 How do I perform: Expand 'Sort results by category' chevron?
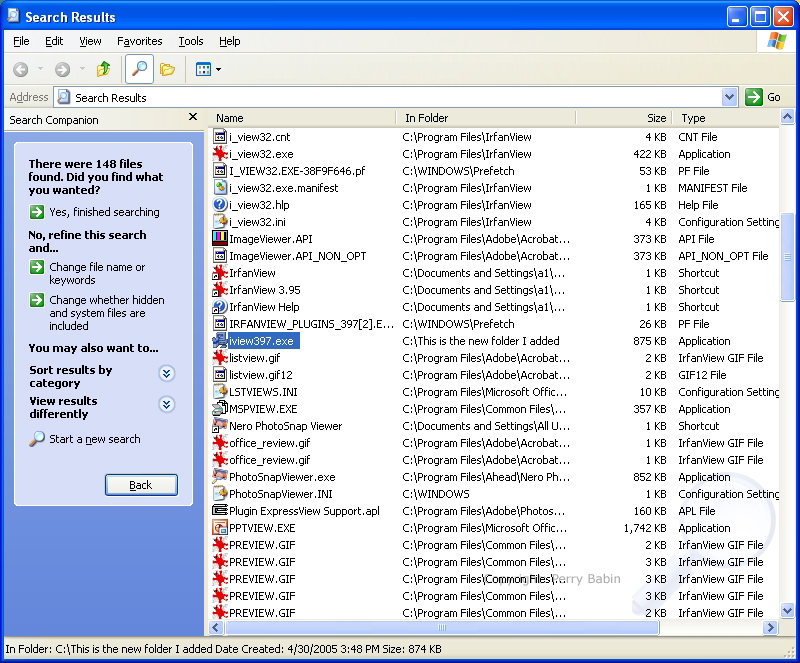(x=166, y=374)
